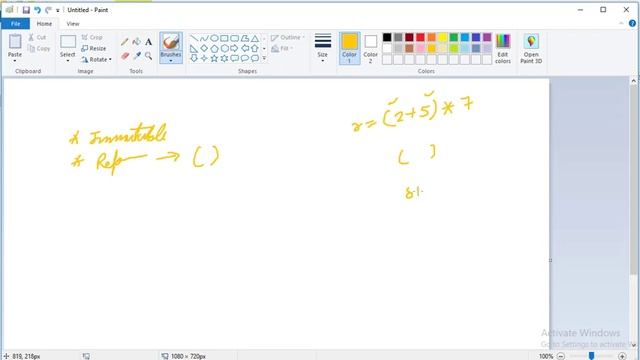Open the shape Fill dropdown
The height and width of the screenshot is (360, 640).
point(282,49)
